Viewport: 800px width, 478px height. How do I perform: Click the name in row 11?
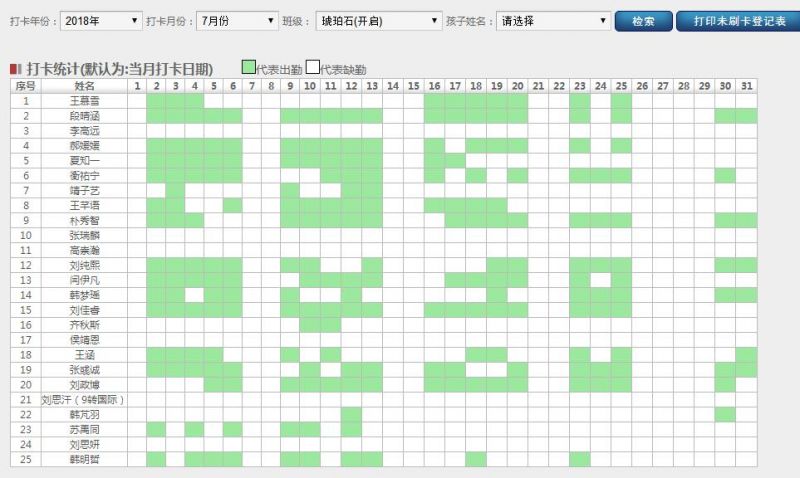click(x=84, y=250)
